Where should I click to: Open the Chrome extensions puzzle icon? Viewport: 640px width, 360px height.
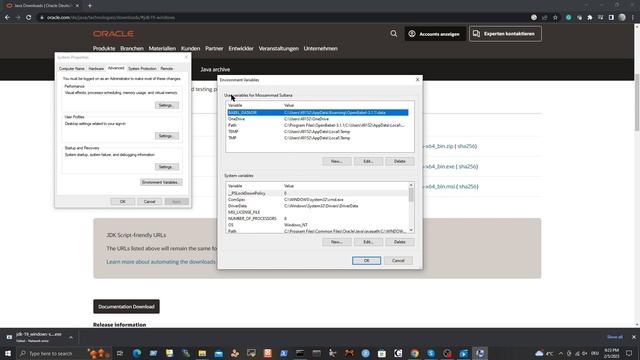point(590,18)
